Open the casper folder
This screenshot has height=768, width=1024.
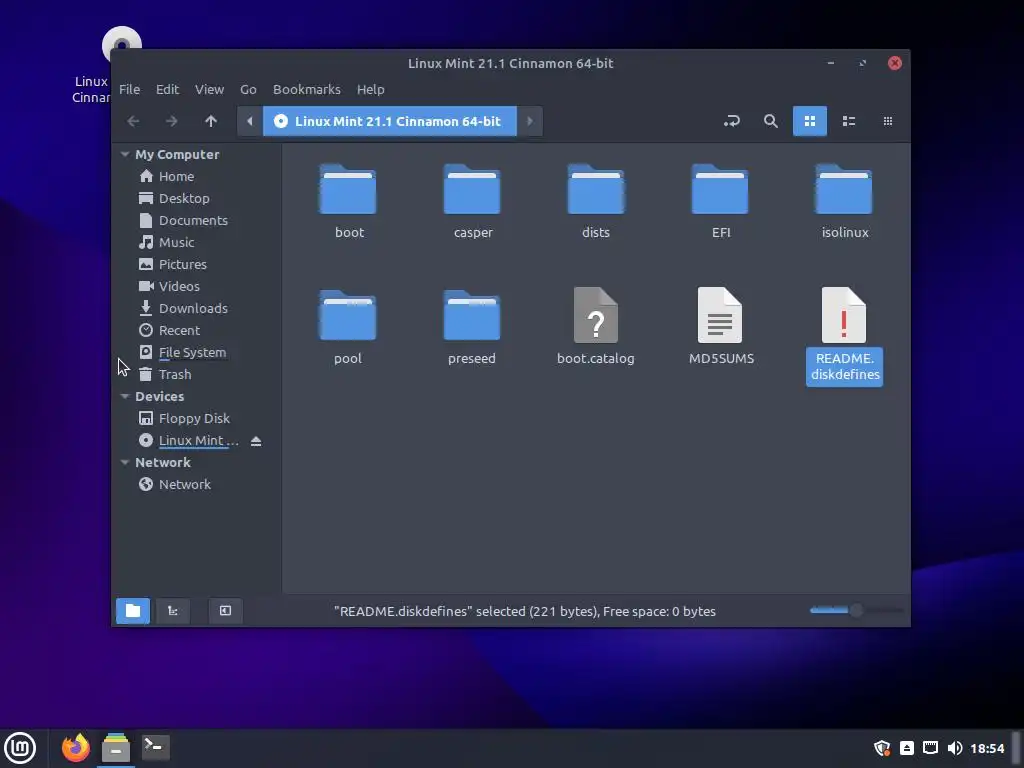click(x=472, y=201)
